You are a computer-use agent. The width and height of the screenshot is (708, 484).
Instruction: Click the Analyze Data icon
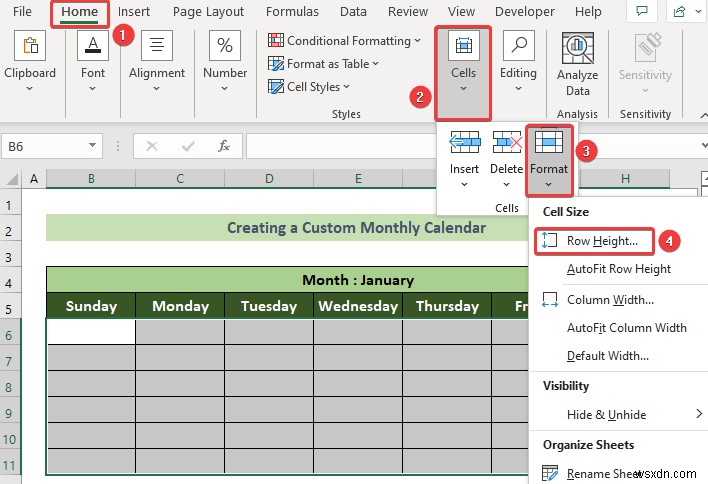578,48
